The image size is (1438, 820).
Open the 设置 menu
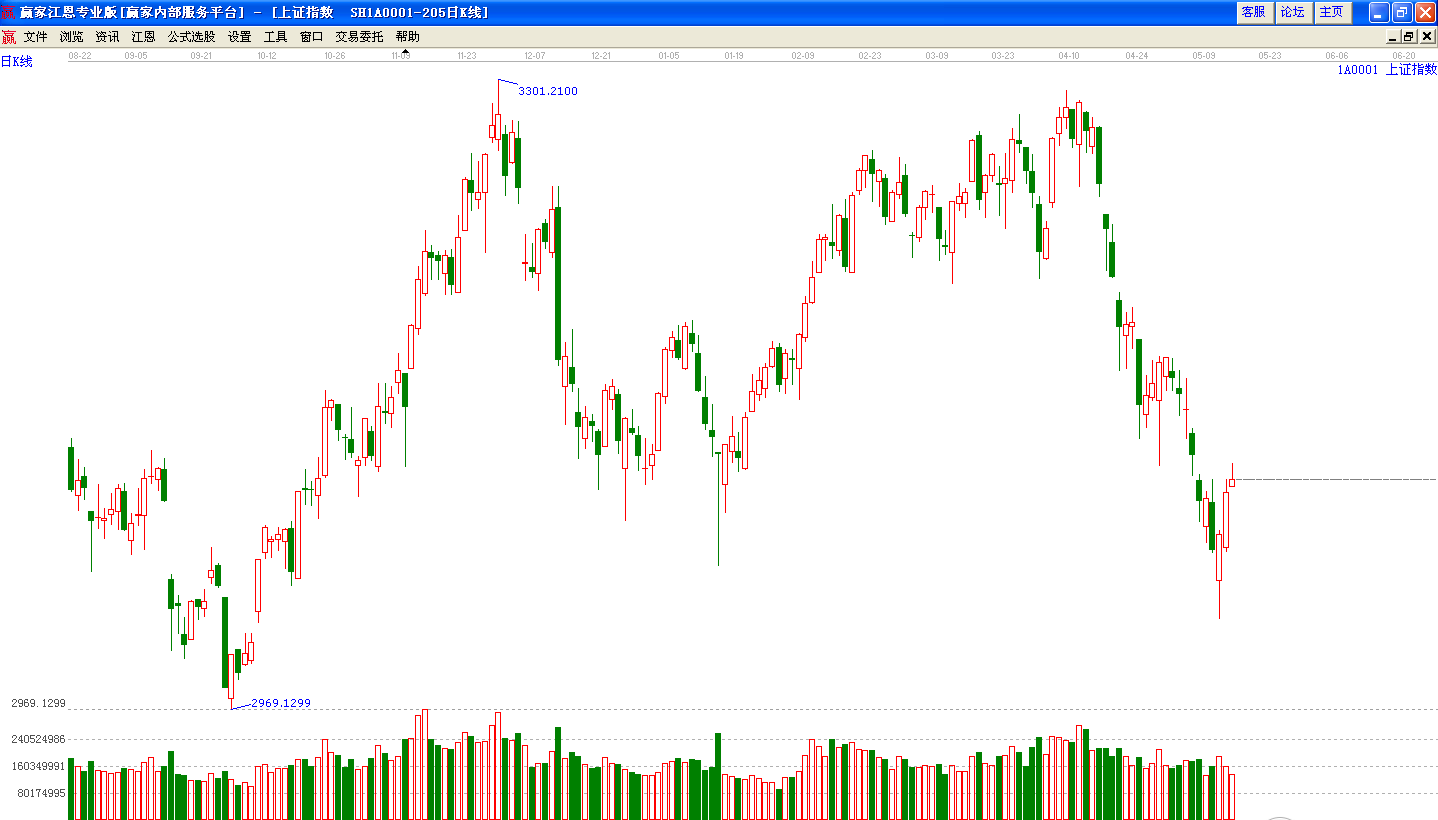[x=240, y=37]
